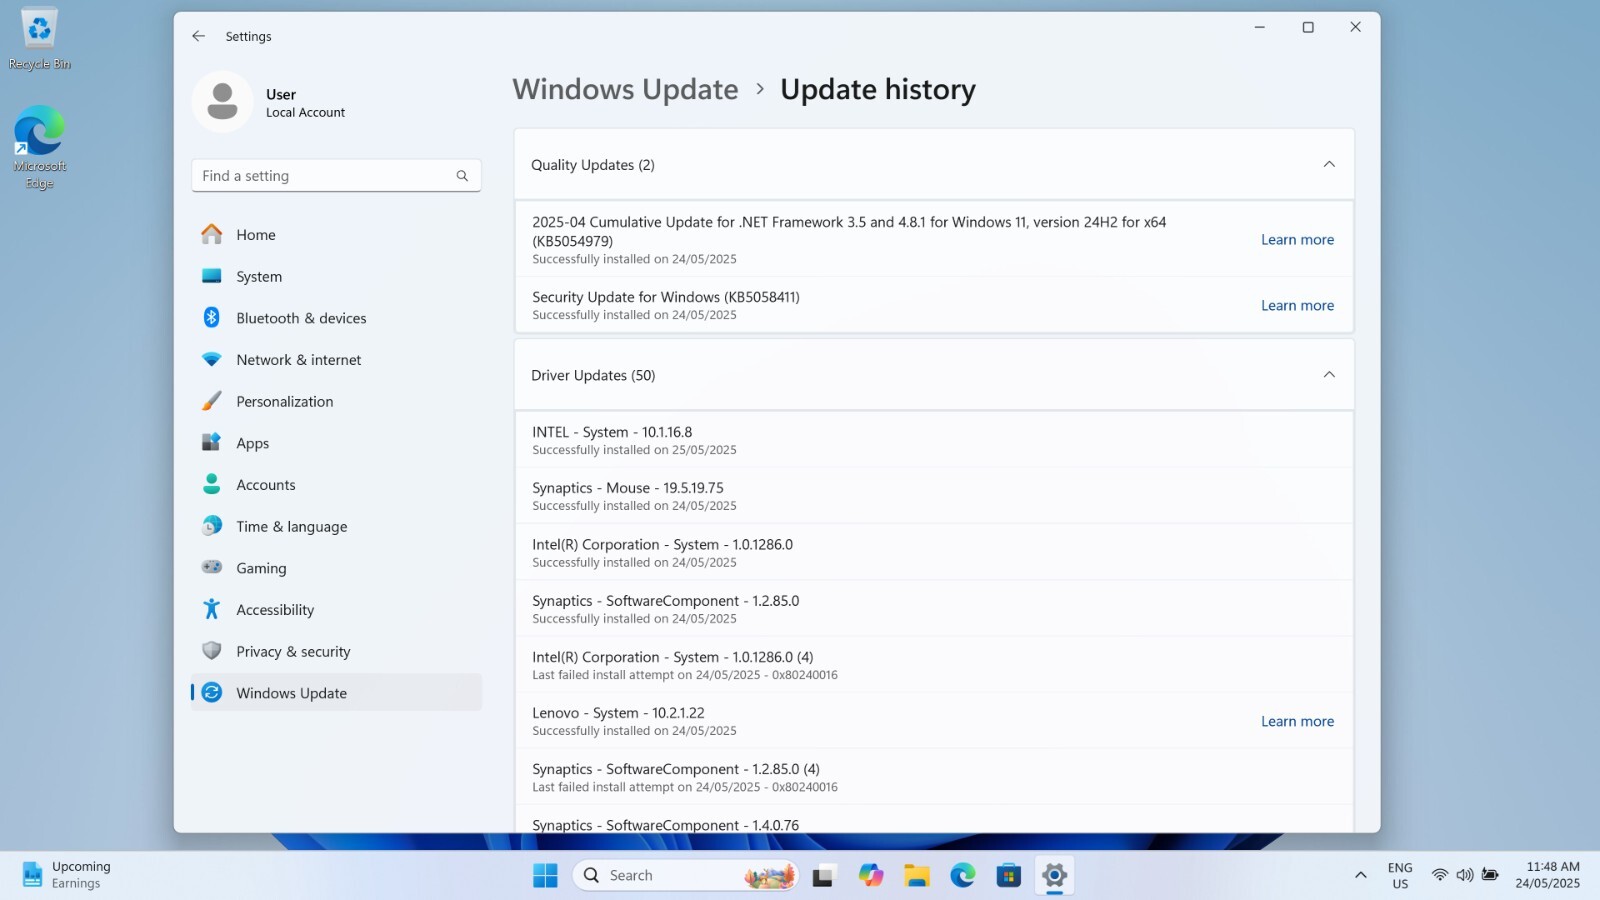Screen dimensions: 1600x900
Task: Open Personalization settings
Action: tap(285, 402)
